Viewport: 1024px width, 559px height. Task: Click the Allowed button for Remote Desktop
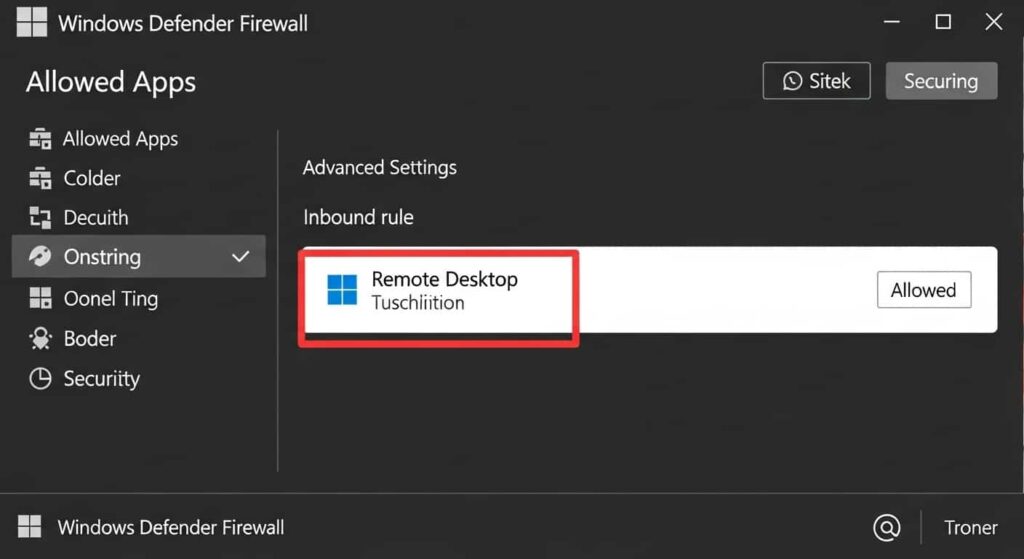(x=924, y=290)
